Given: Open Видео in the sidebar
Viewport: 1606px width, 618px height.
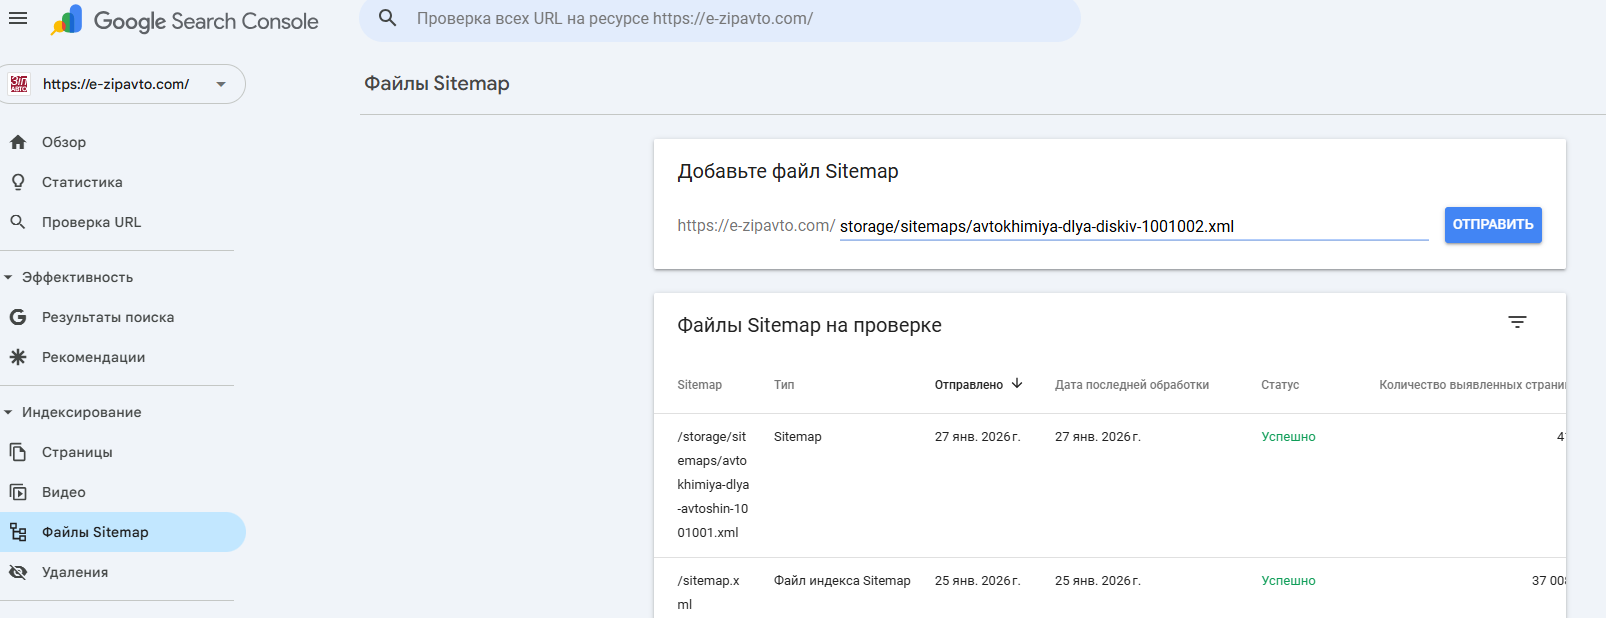Looking at the screenshot, I should [x=64, y=492].
